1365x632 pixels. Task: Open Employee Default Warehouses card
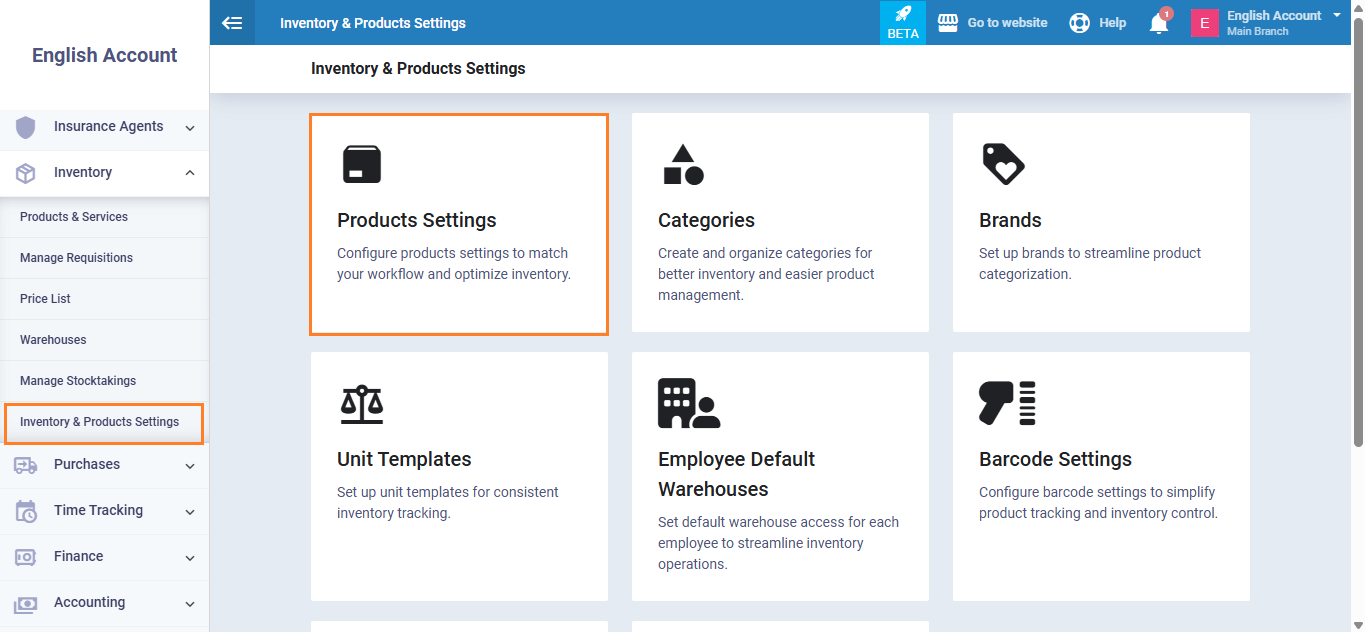[780, 475]
